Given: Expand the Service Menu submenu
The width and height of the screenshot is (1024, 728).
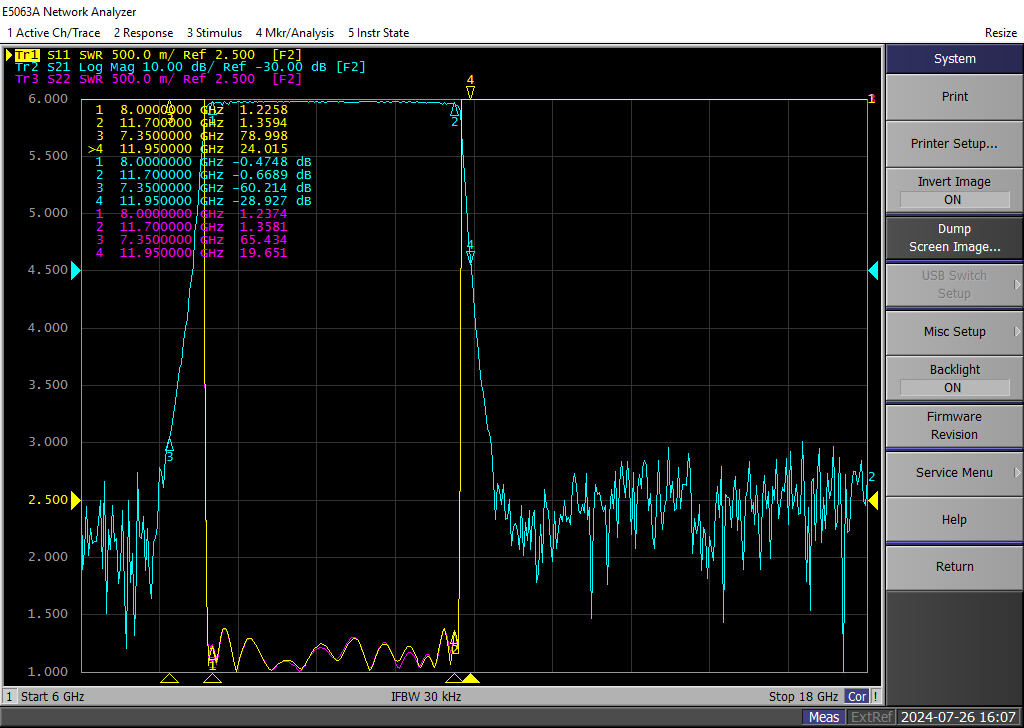Looking at the screenshot, I should point(953,472).
